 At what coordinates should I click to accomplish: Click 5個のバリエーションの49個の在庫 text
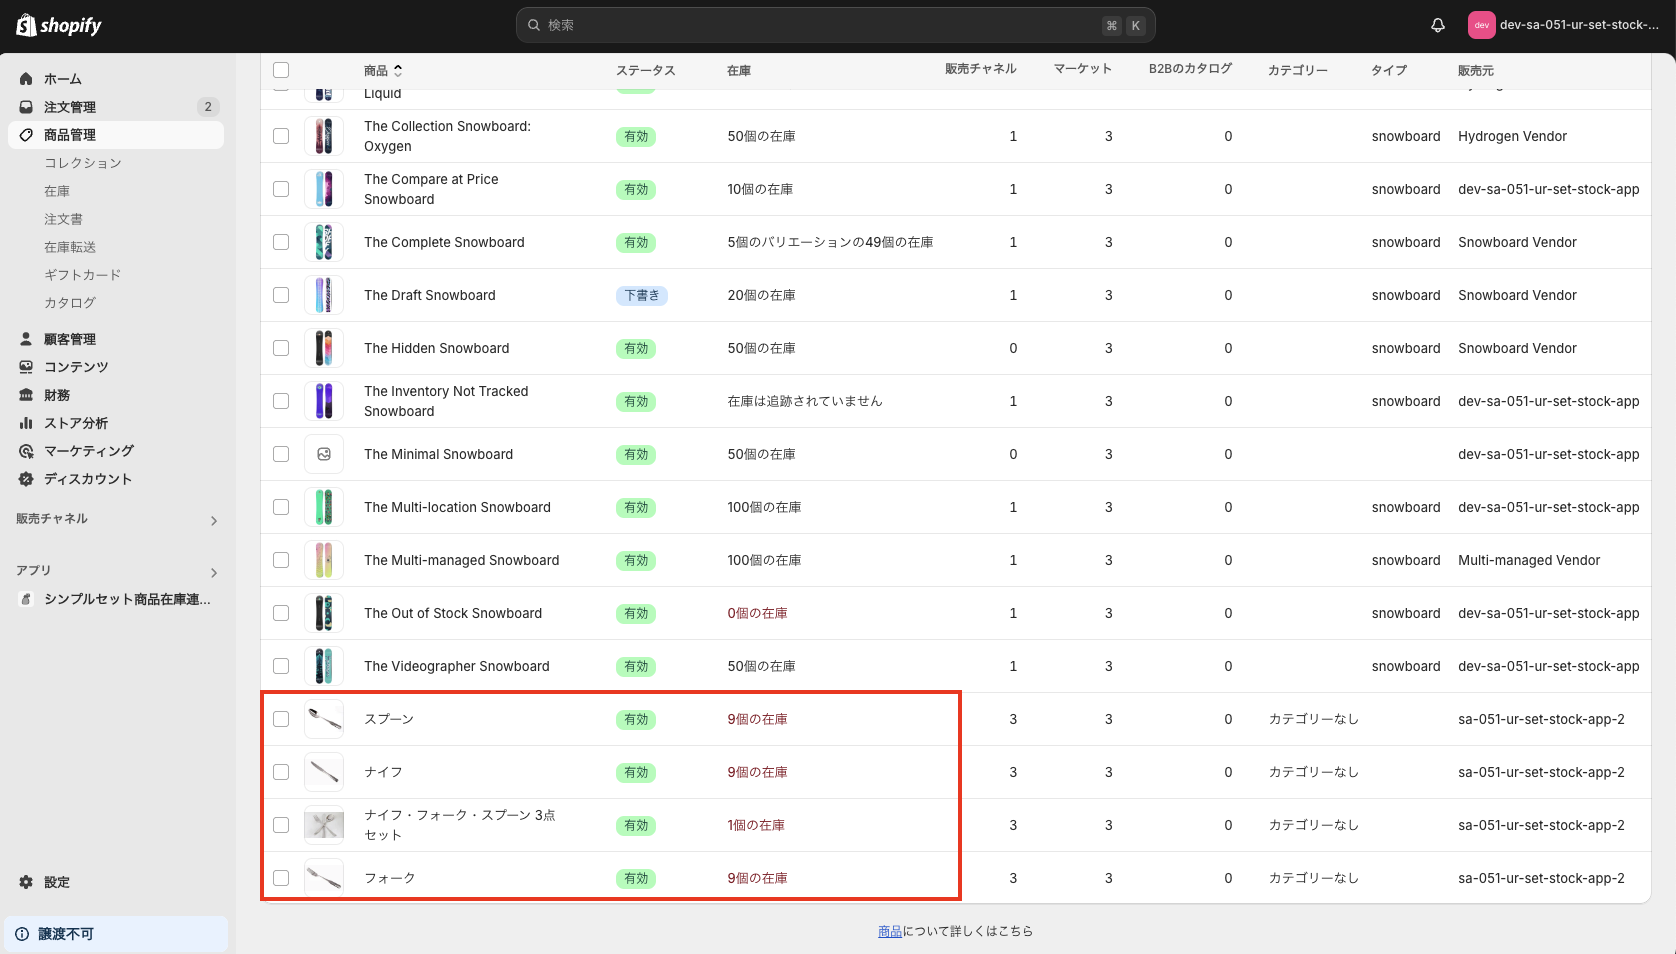(830, 242)
